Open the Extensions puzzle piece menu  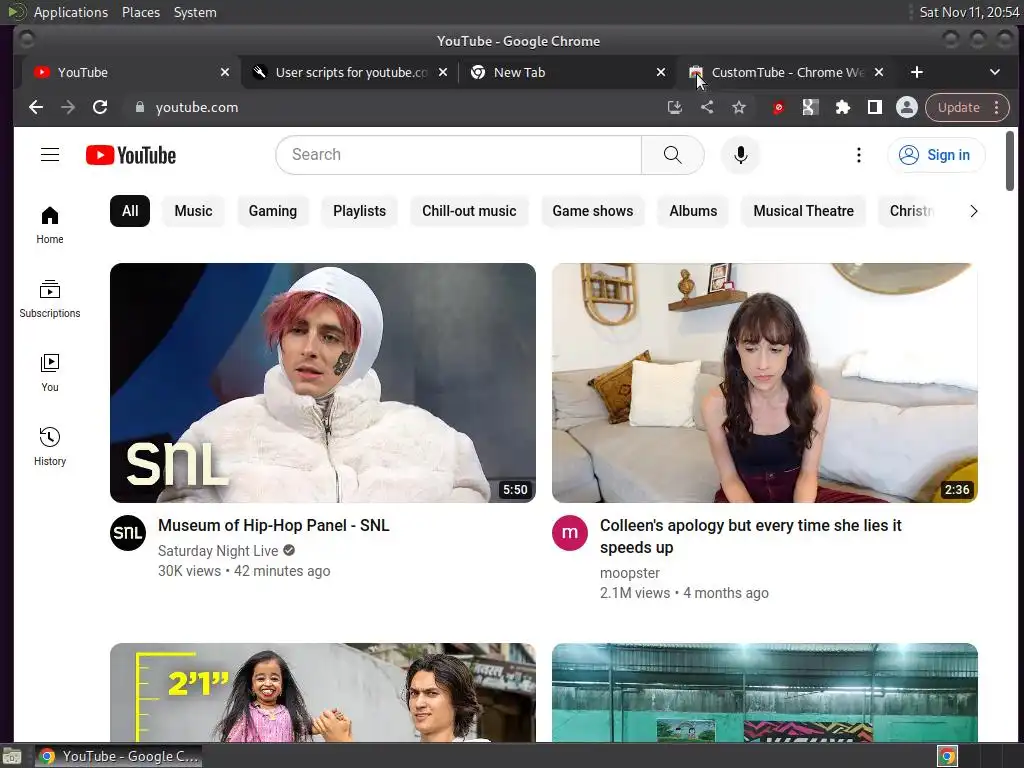pyautogui.click(x=842, y=107)
